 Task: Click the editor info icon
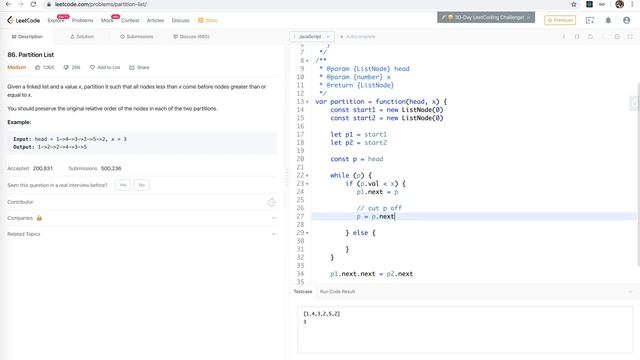tap(564, 37)
